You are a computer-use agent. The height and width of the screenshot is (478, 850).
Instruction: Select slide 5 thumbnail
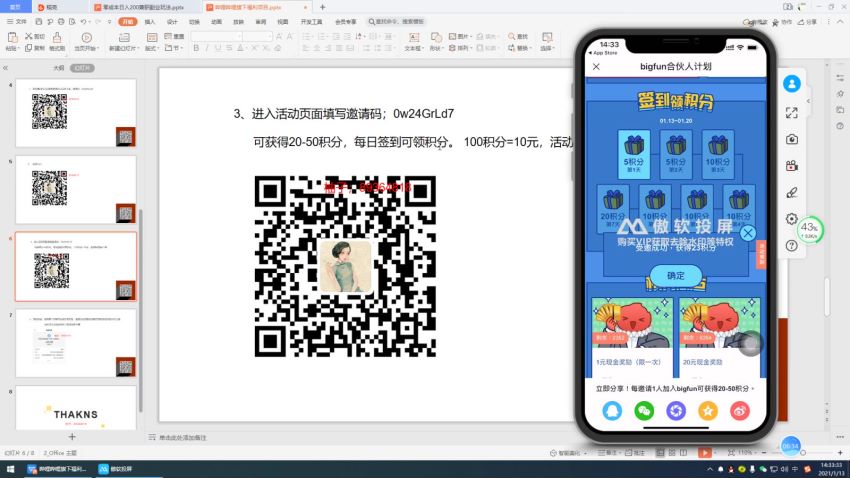(x=76, y=189)
